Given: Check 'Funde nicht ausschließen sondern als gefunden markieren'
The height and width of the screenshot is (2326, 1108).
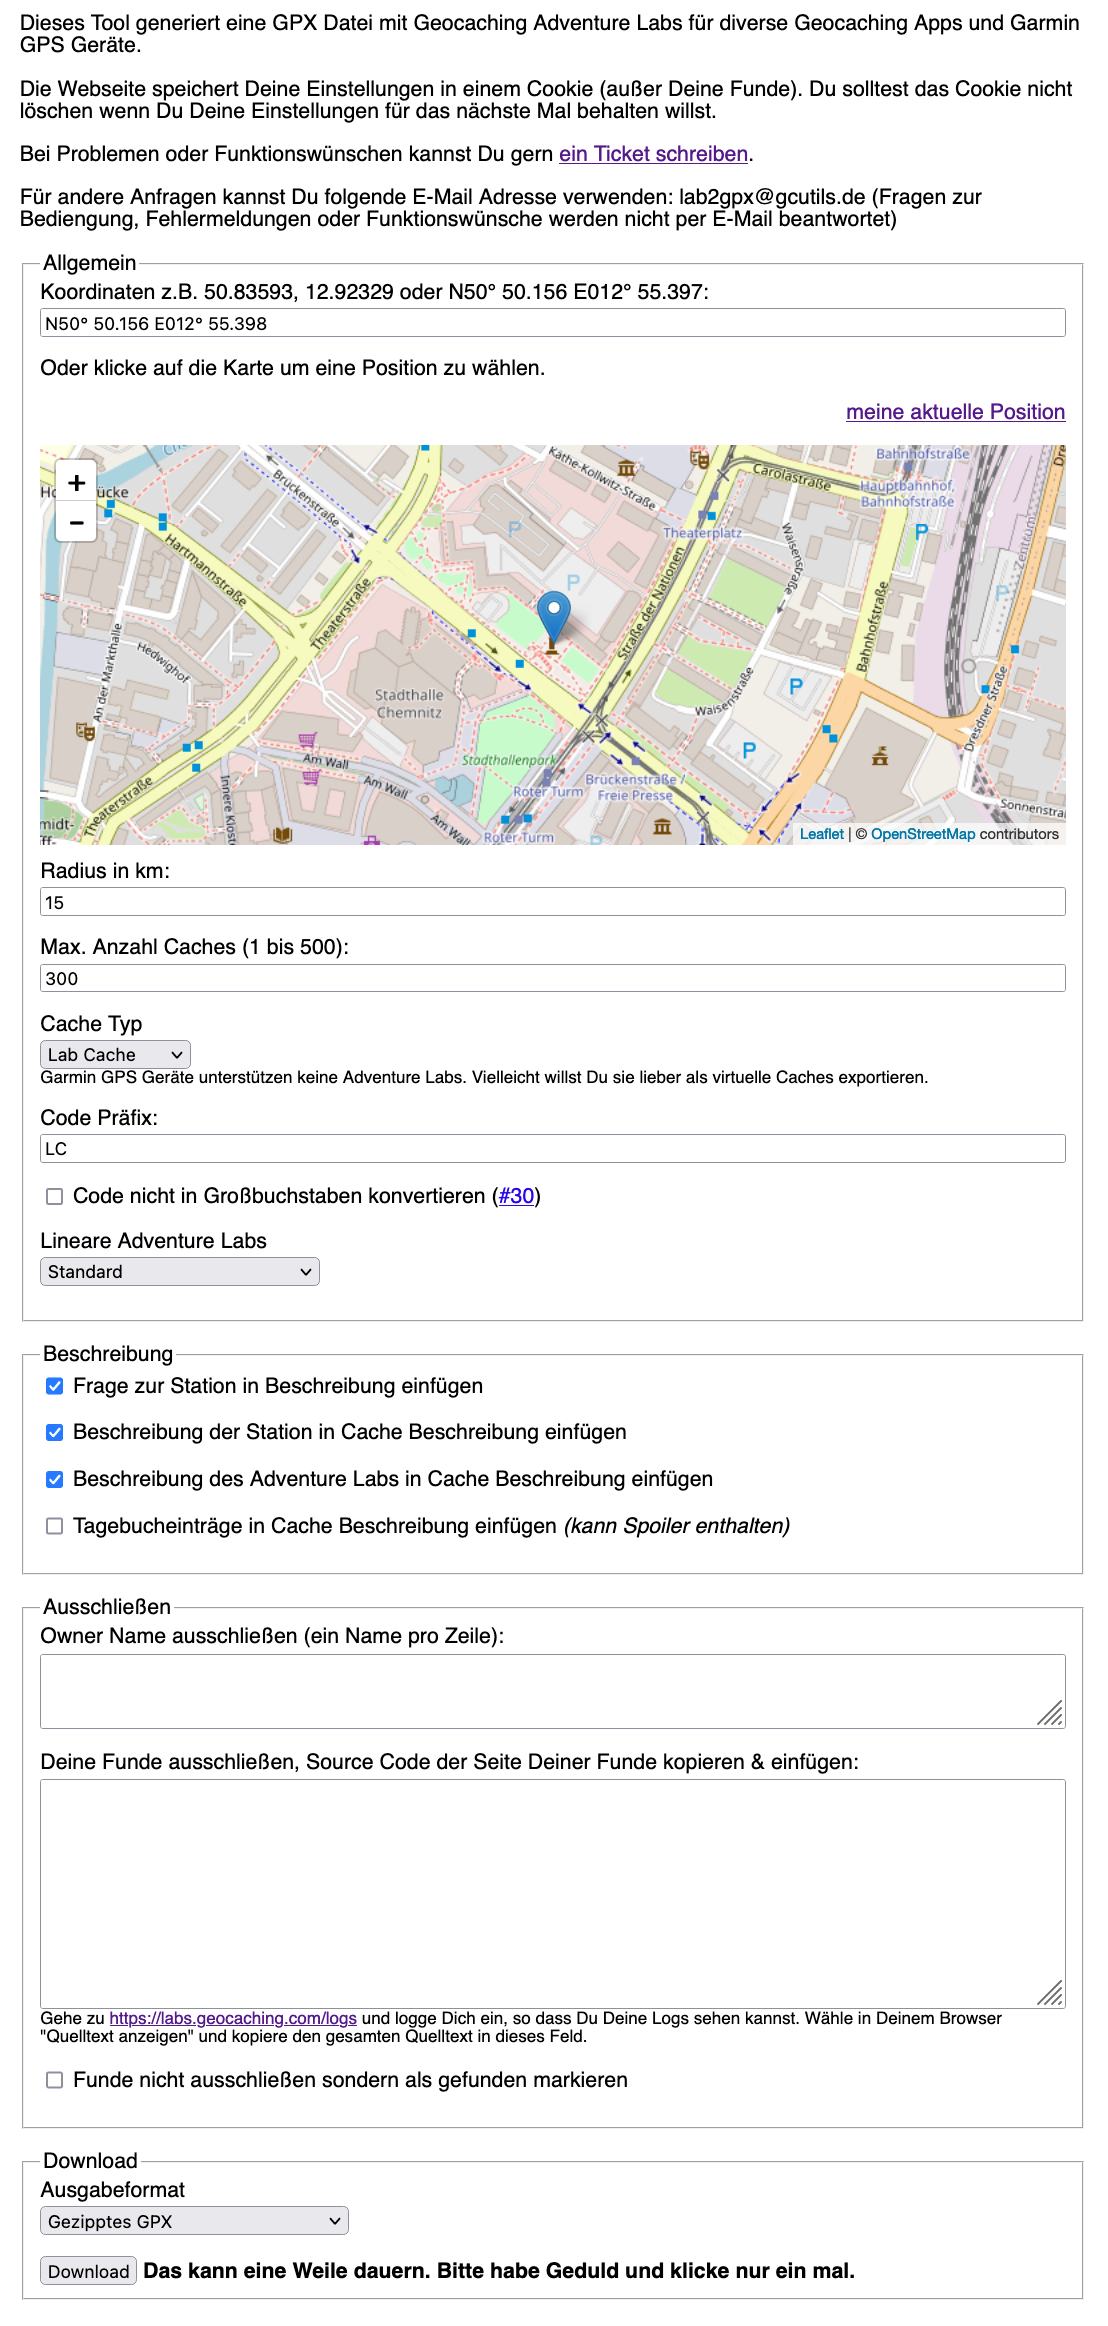Looking at the screenshot, I should [x=55, y=2080].
